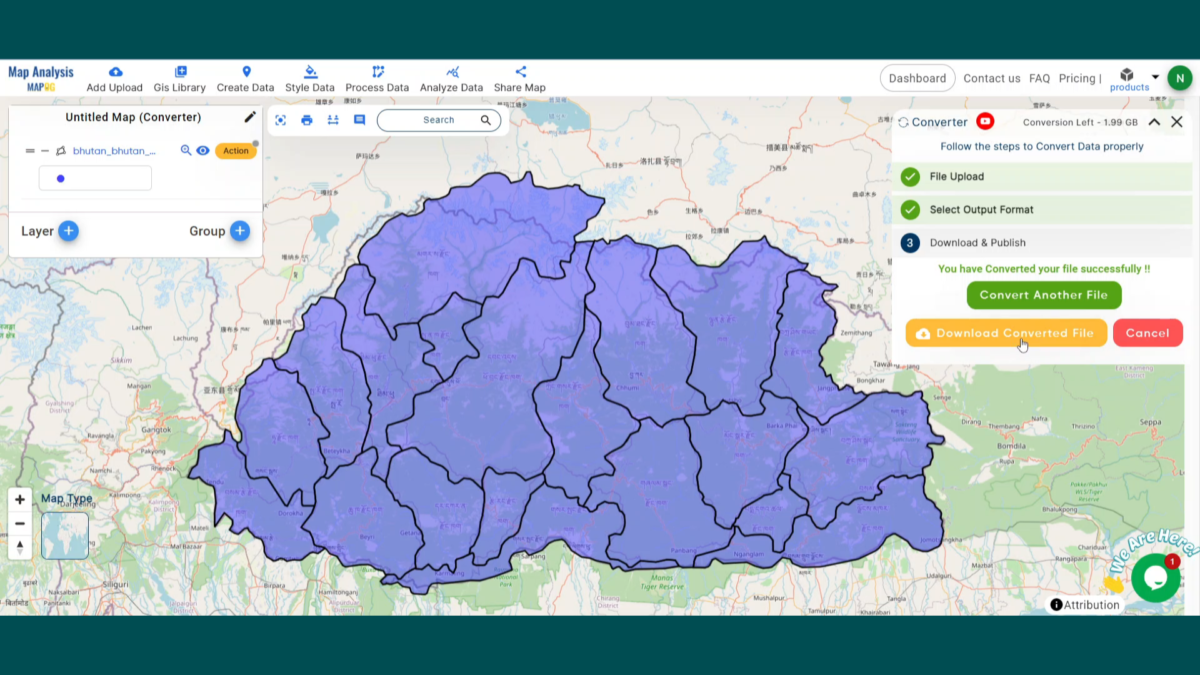The image size is (1200, 675).
Task: Select the Create Data tool
Action: (x=245, y=77)
